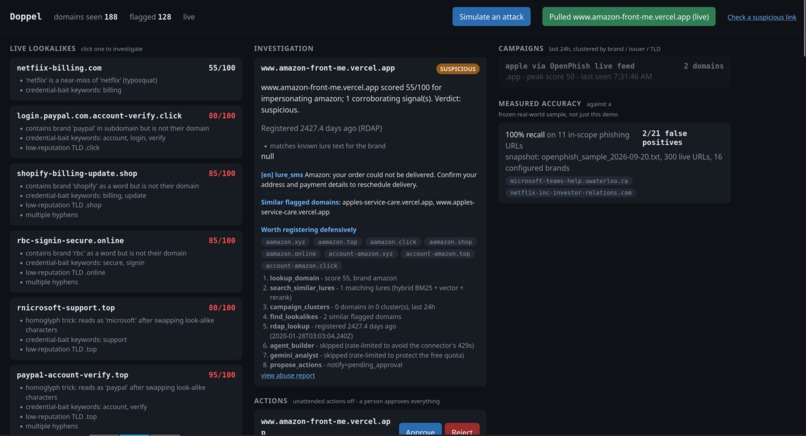
Task: Click the aamazon.shop domain chip
Action: point(450,242)
